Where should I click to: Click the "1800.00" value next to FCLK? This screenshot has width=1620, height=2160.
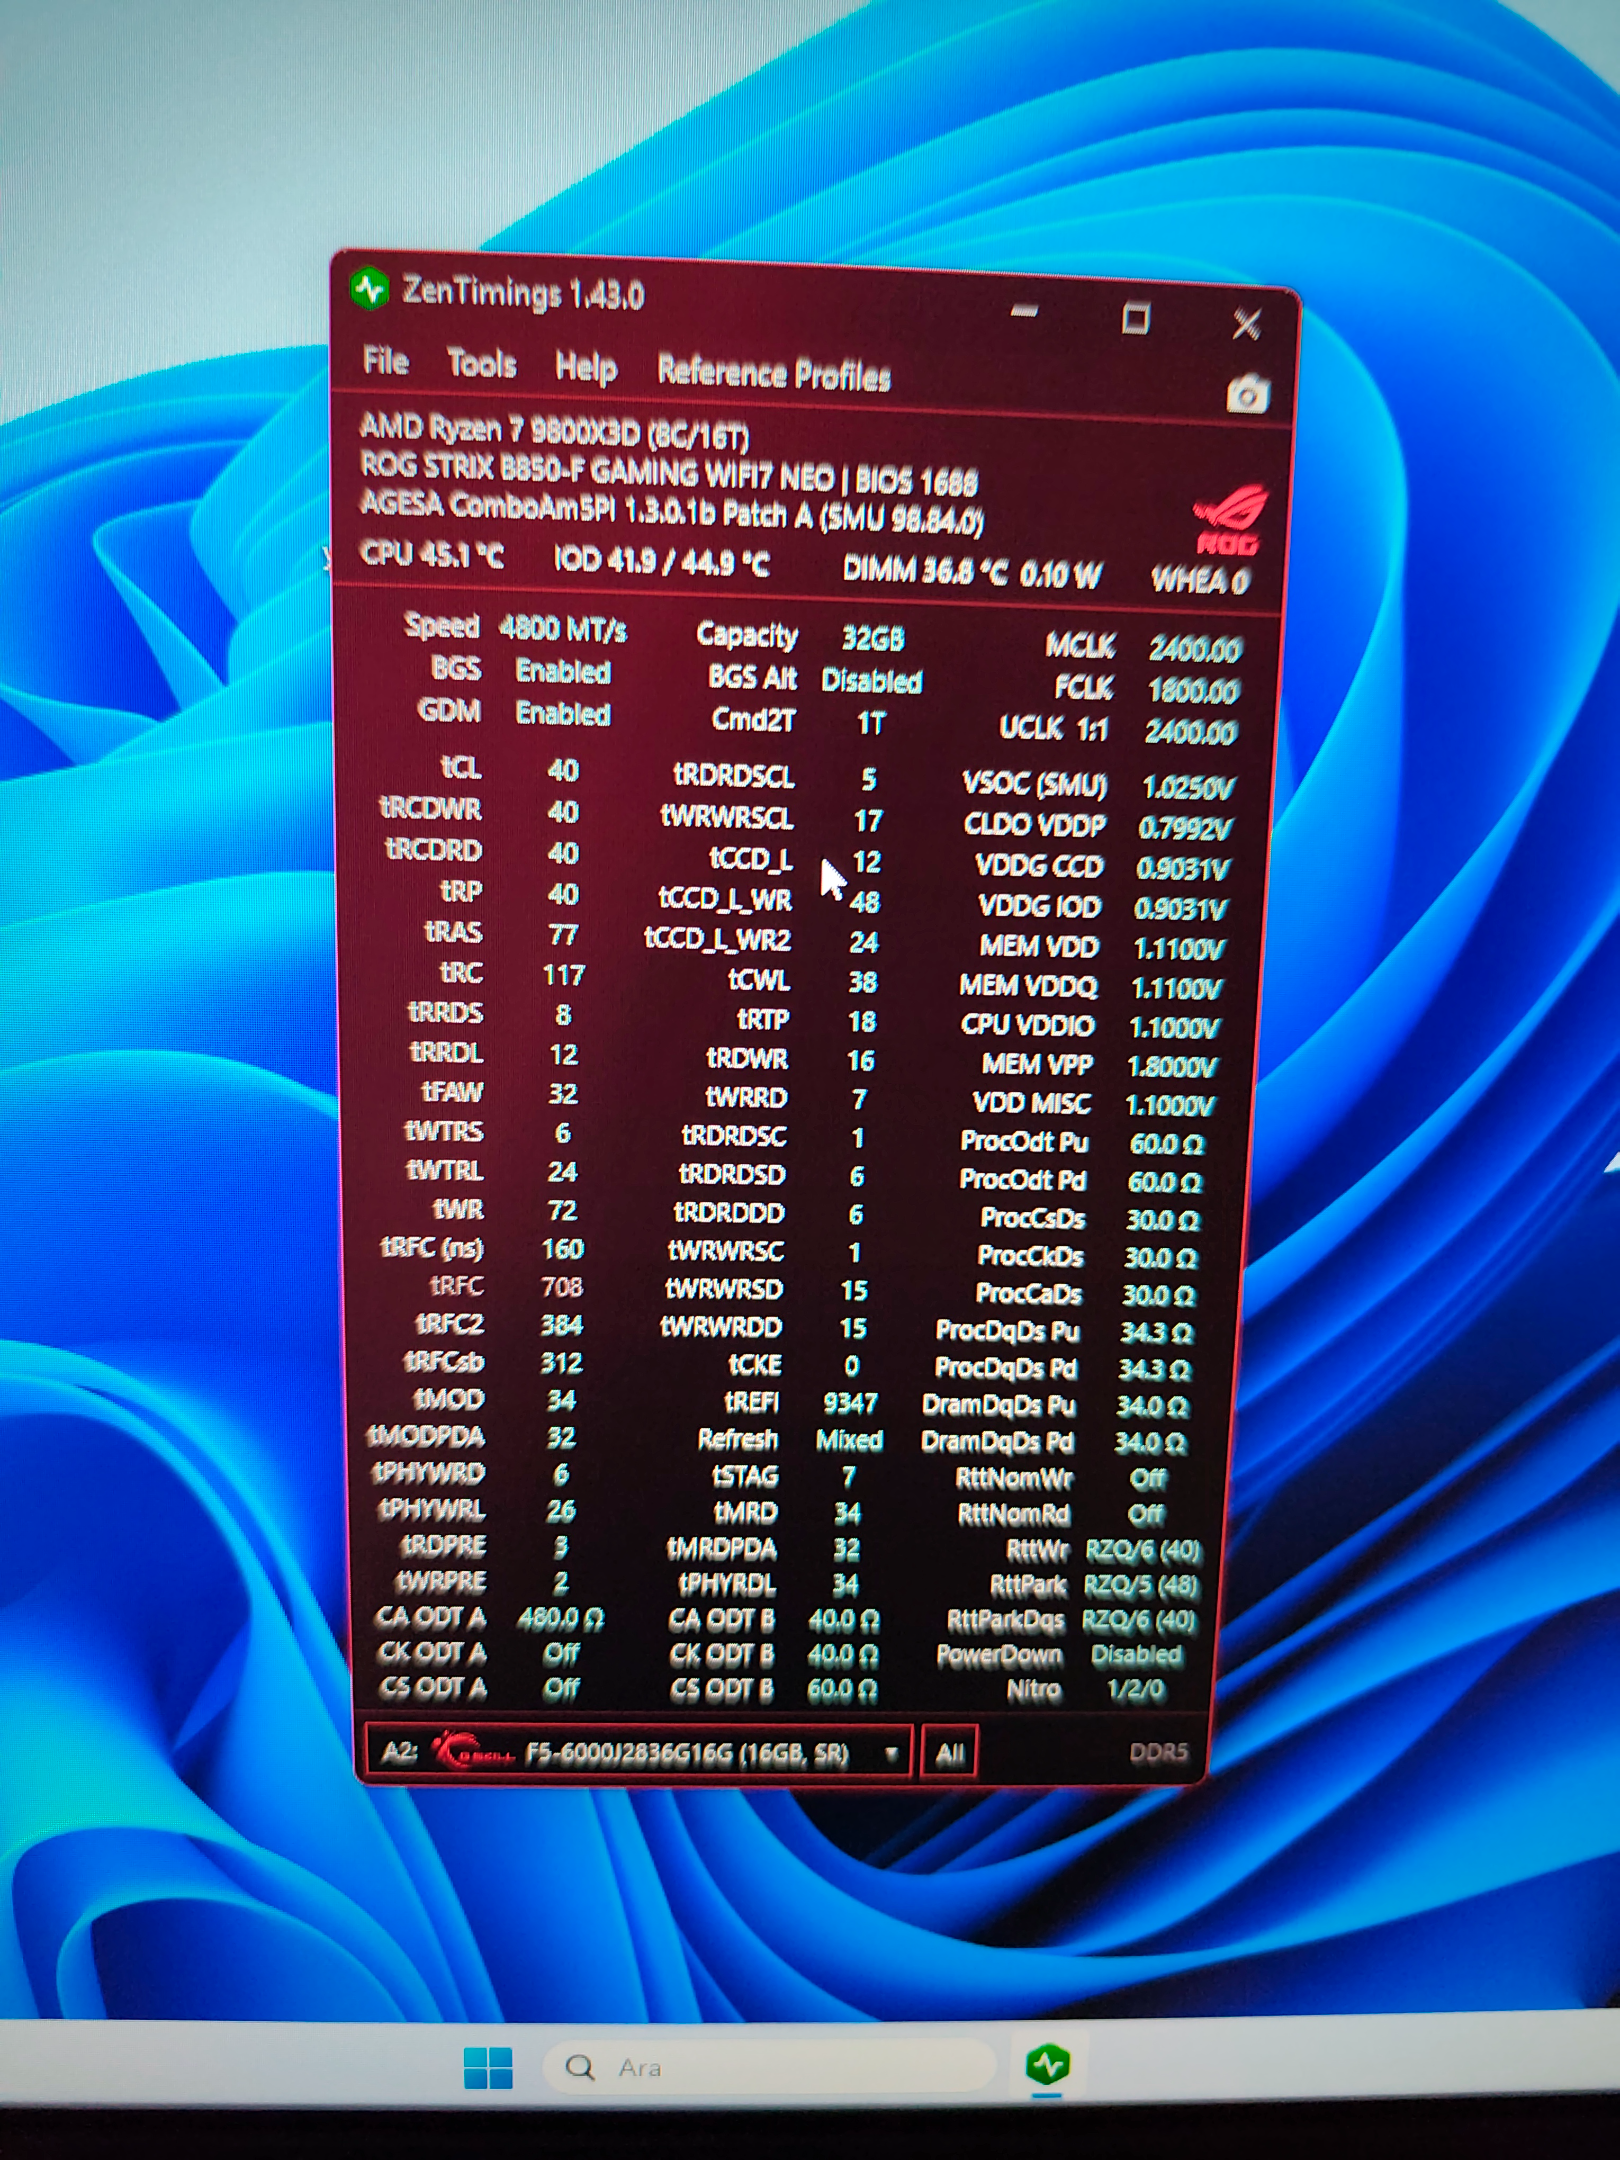coord(1193,691)
